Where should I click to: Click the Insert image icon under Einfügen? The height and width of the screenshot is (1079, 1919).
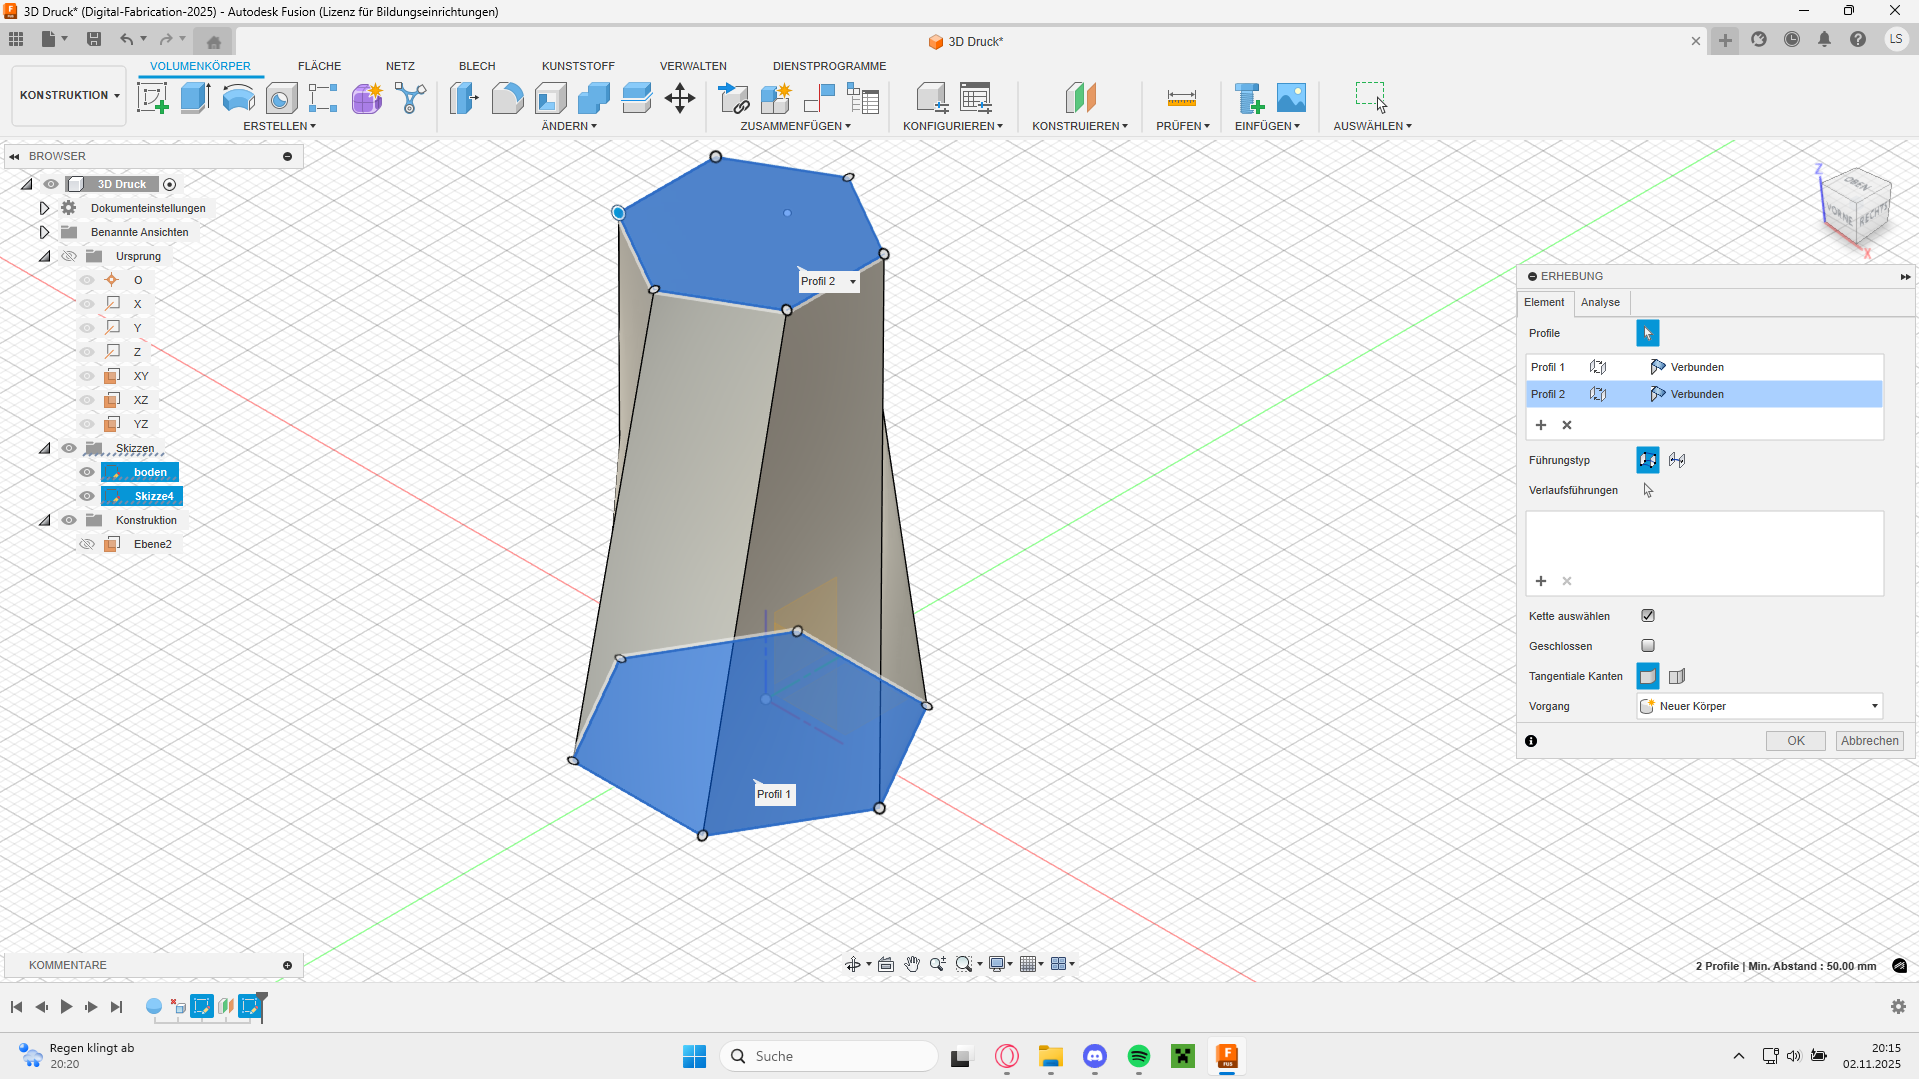pos(1291,98)
